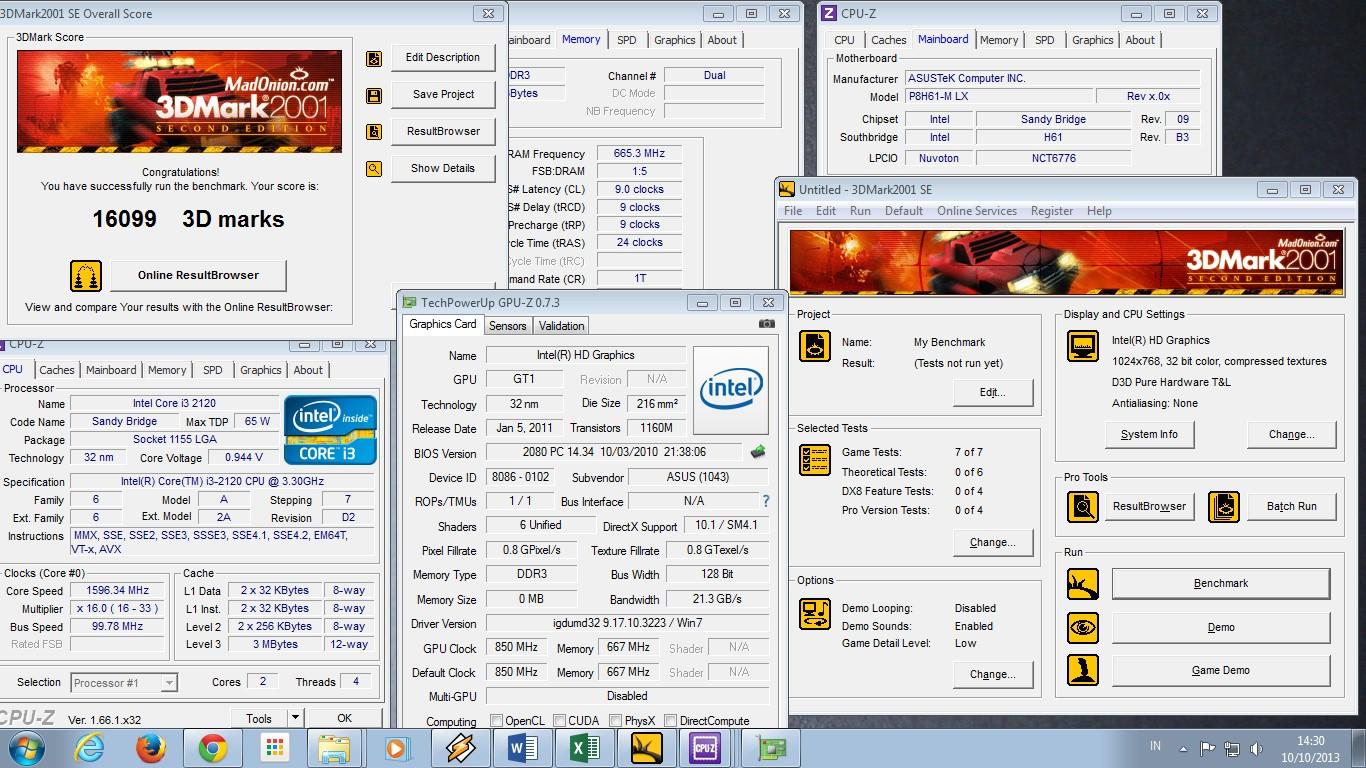Select About tab in middle CPU-Z window
This screenshot has width=1366, height=768.
pyautogui.click(x=722, y=40)
